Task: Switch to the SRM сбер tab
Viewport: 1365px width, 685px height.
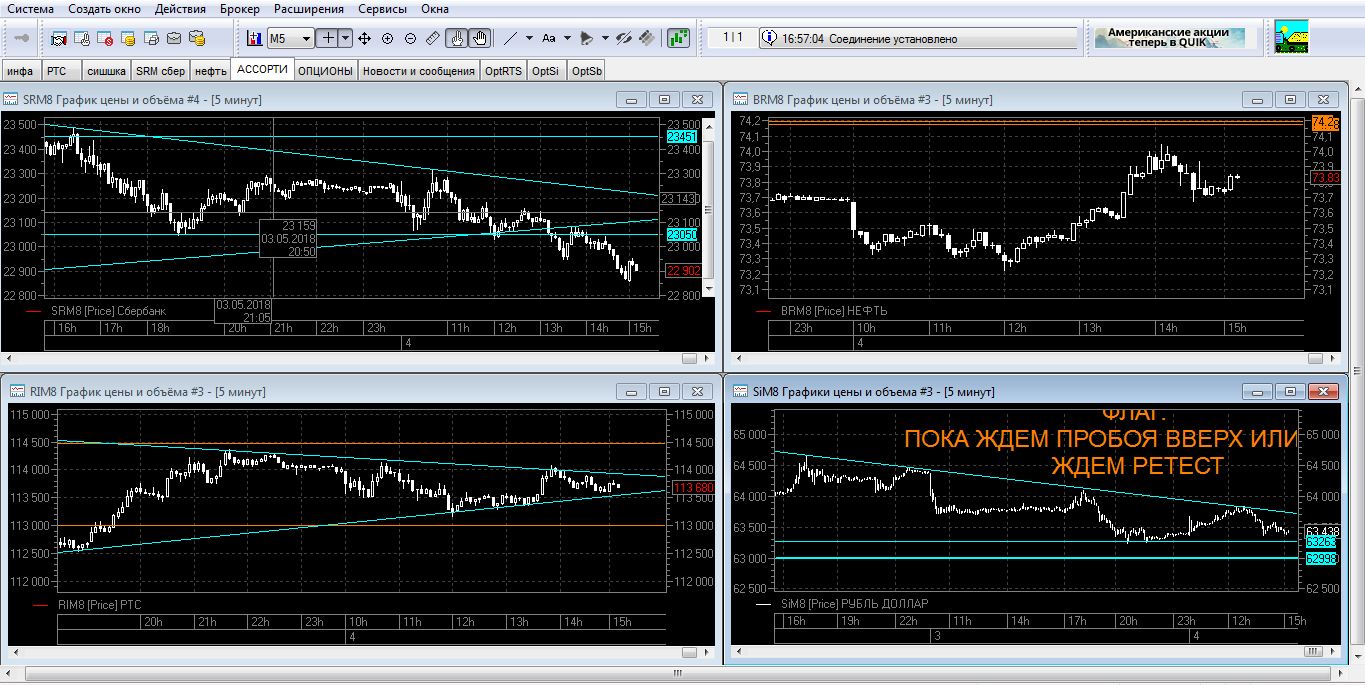Action: pyautogui.click(x=161, y=71)
